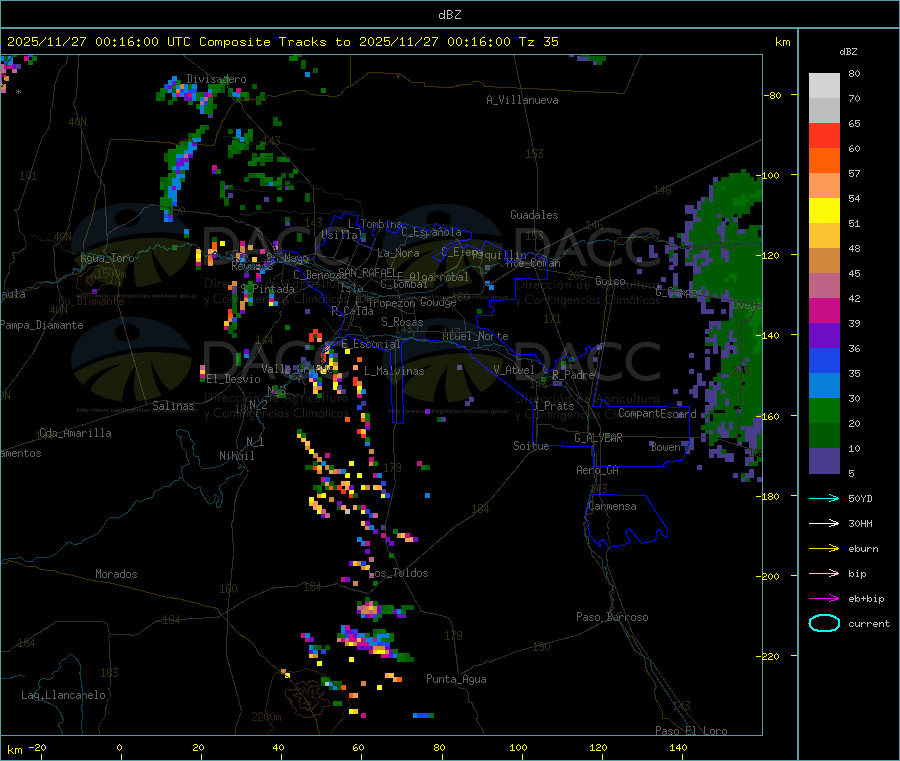
Task: Click the 'Morados' map label
Action: (x=116, y=574)
